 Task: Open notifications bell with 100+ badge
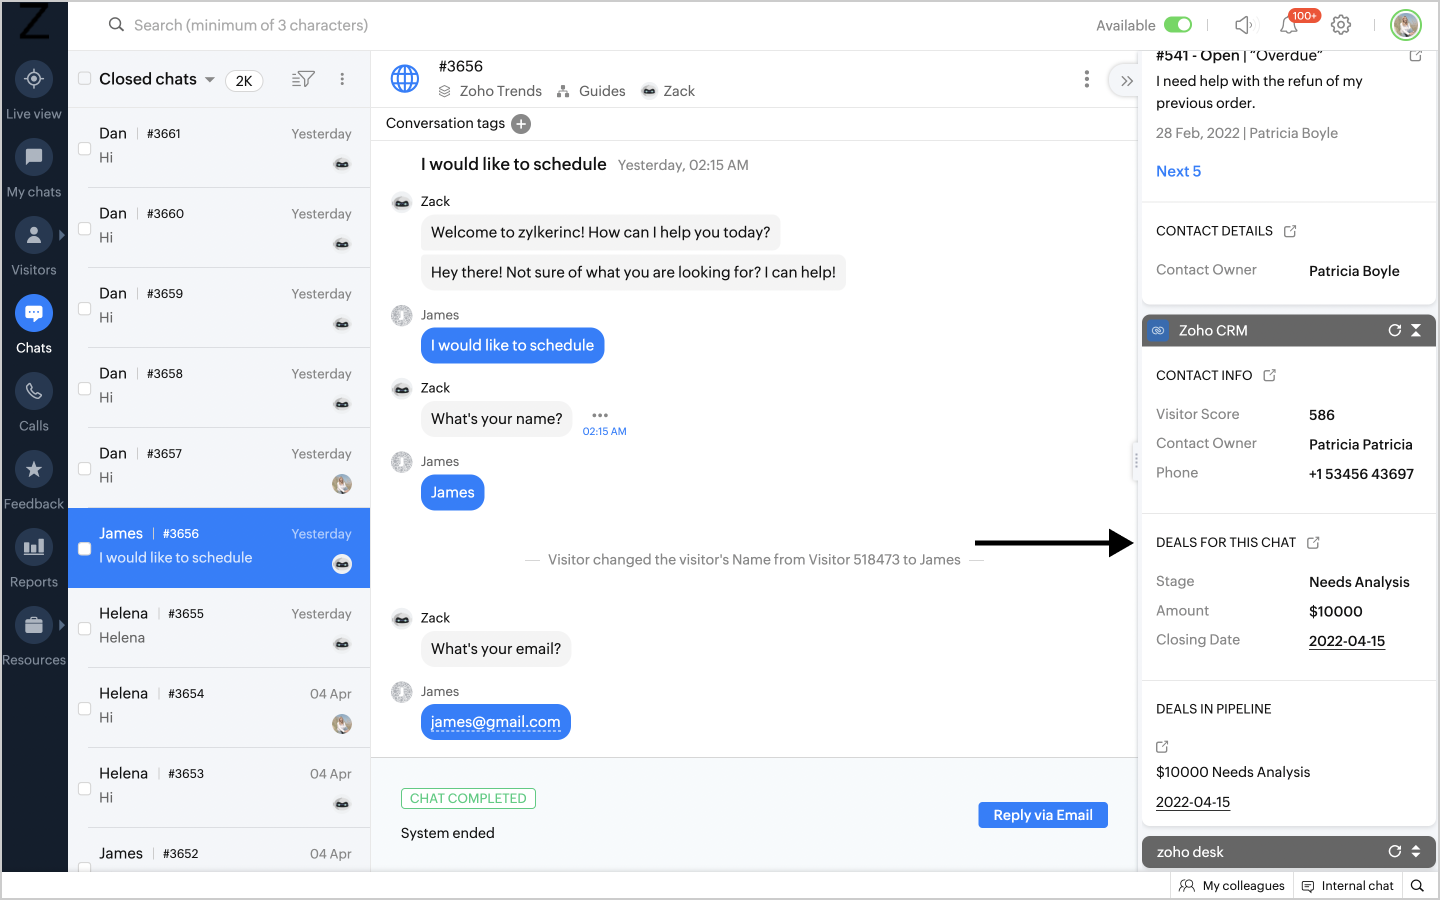tap(1290, 25)
